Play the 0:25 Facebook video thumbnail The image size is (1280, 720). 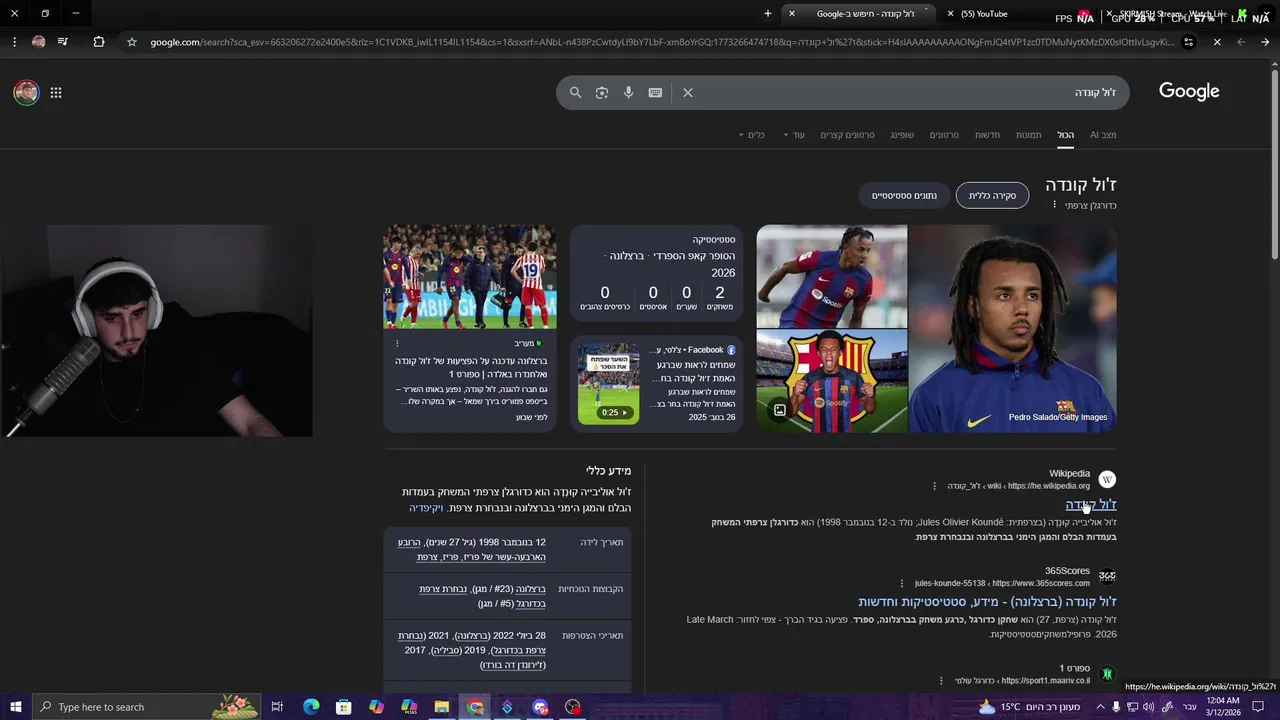tap(608, 385)
